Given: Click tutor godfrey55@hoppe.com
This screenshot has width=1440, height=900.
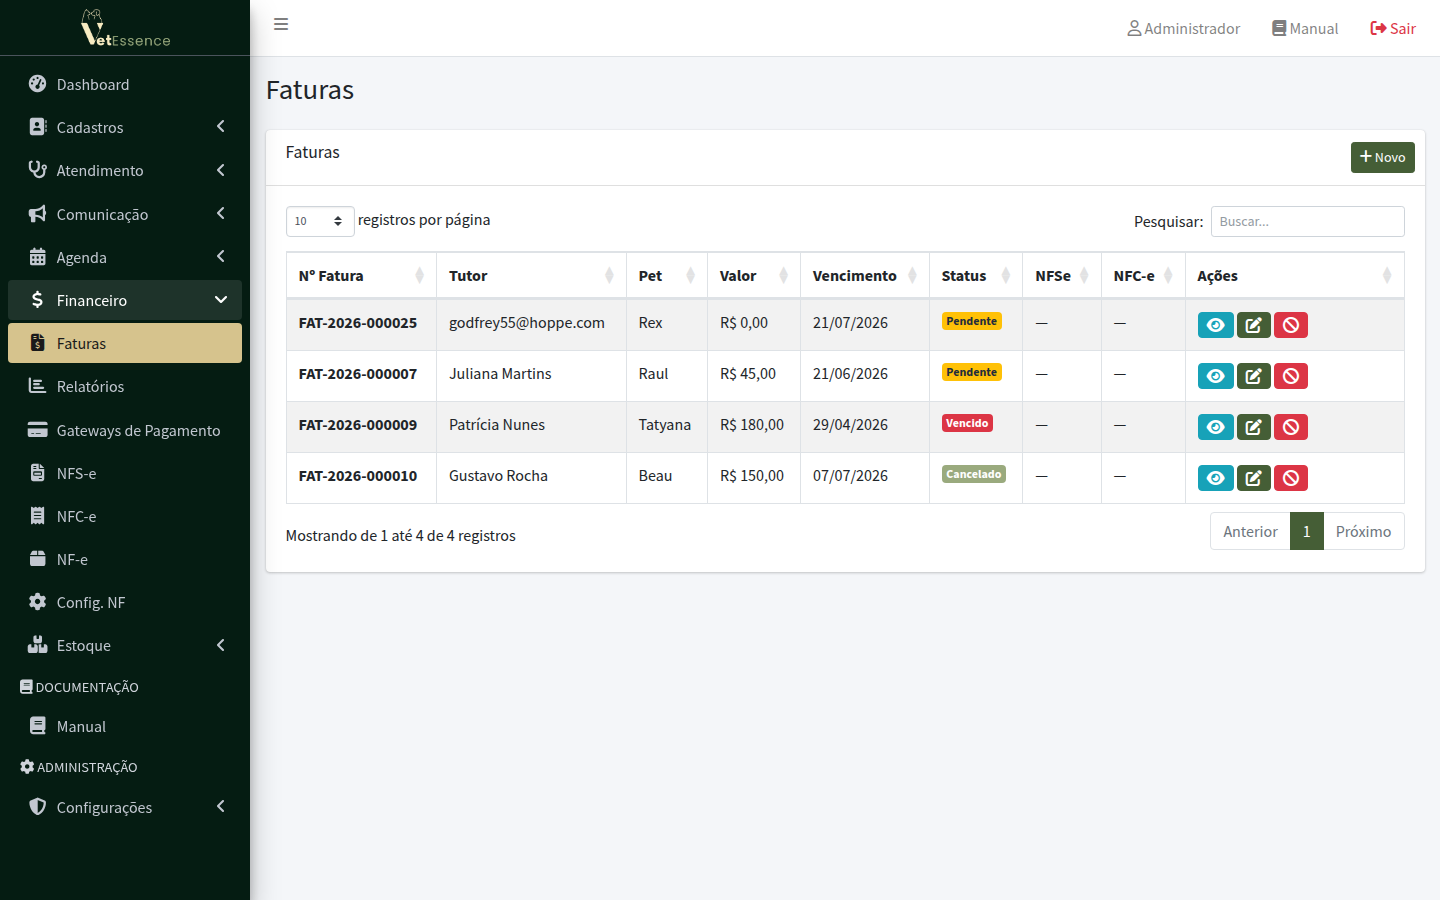Looking at the screenshot, I should coord(527,323).
